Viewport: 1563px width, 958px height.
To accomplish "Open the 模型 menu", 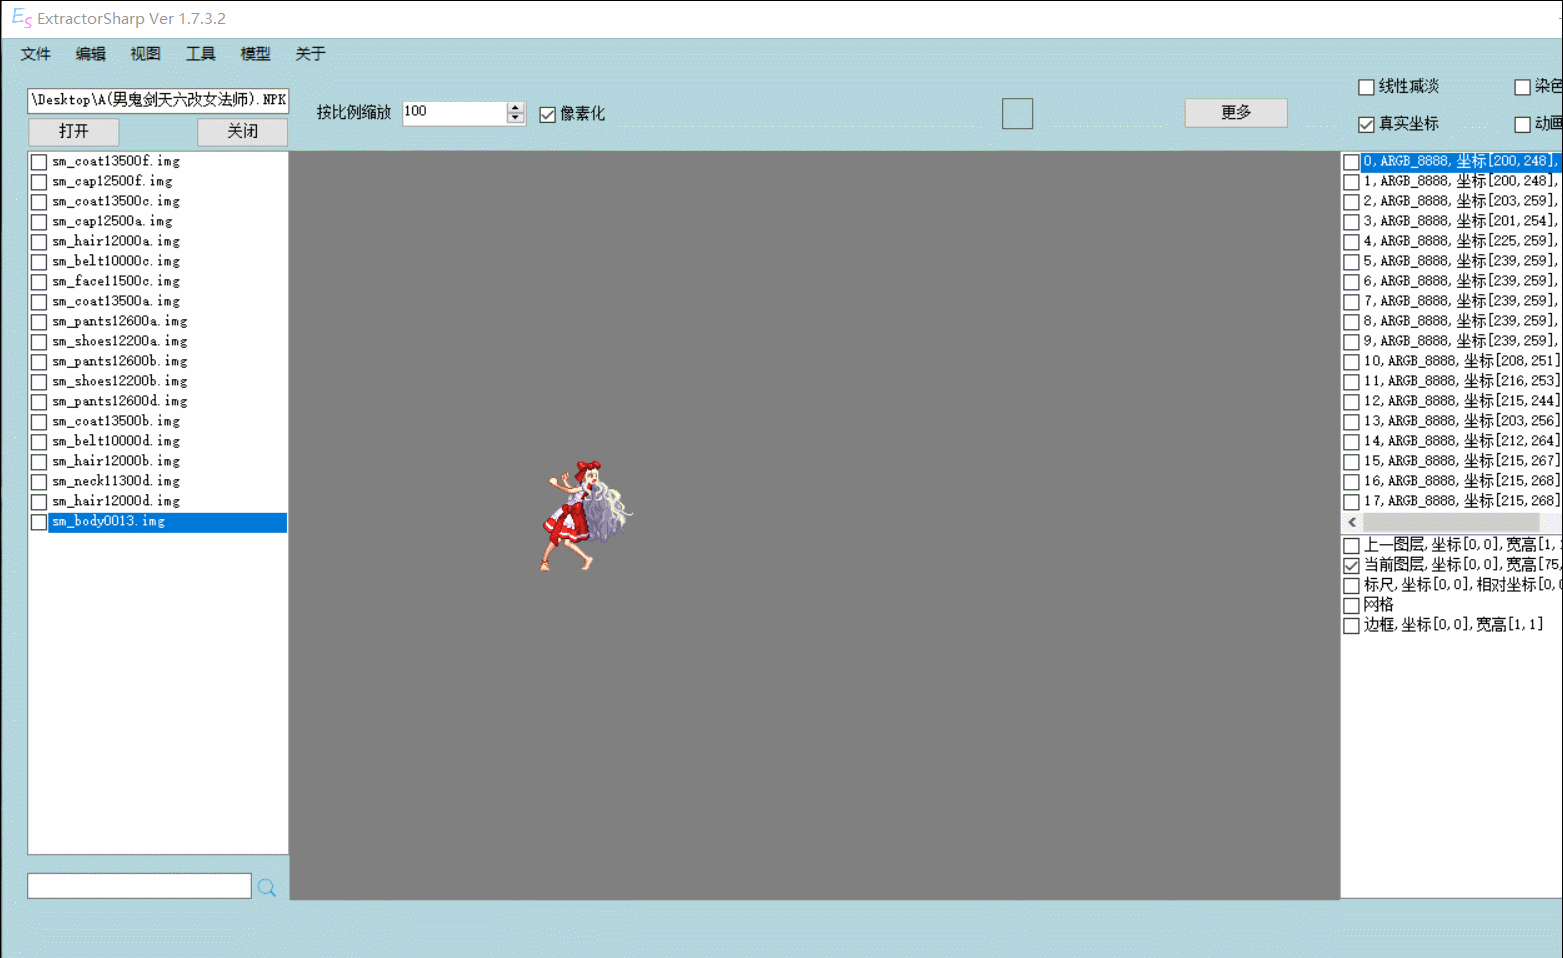I will 255,54.
